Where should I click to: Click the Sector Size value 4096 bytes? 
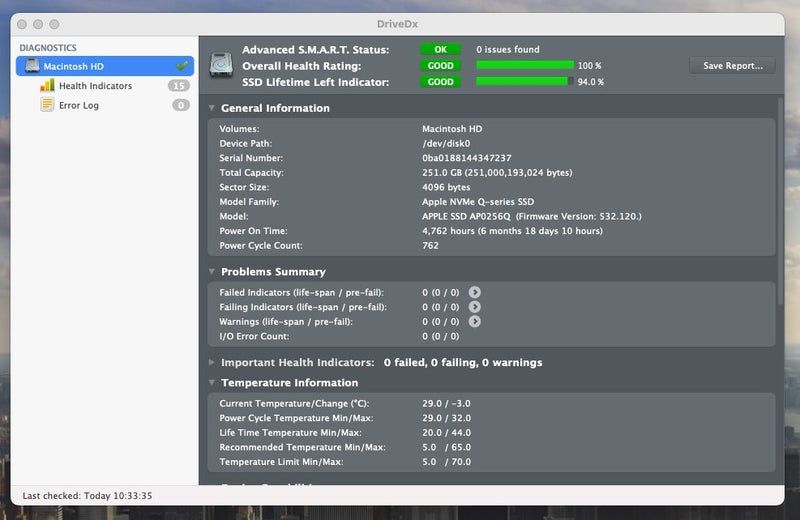[x=446, y=187]
